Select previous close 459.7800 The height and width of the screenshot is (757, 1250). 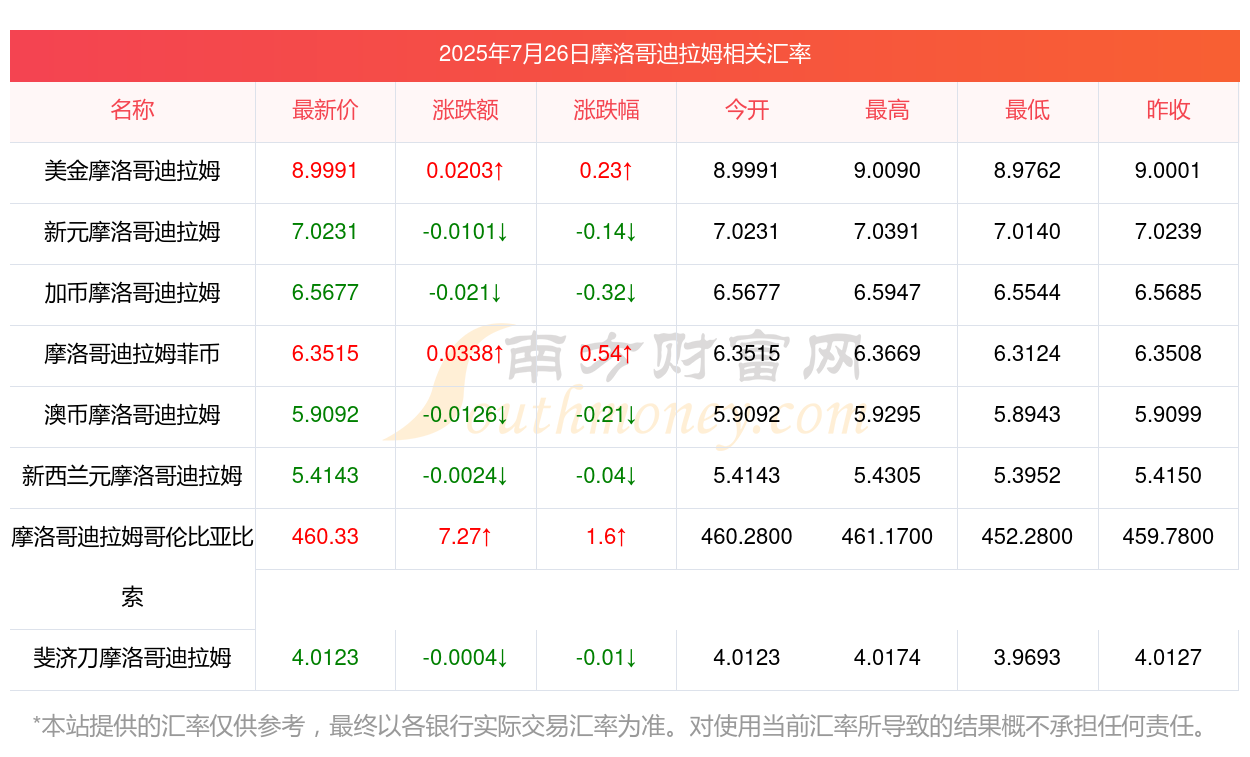[x=1168, y=537]
